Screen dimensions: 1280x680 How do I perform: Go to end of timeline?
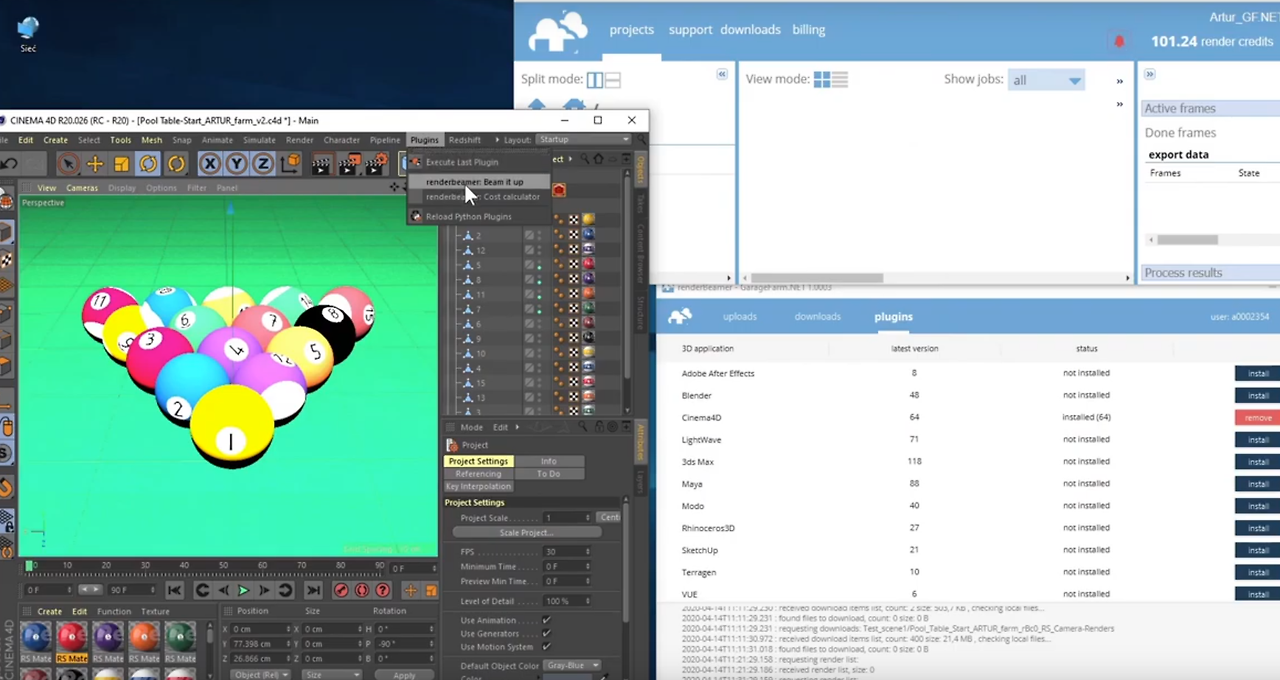point(313,590)
